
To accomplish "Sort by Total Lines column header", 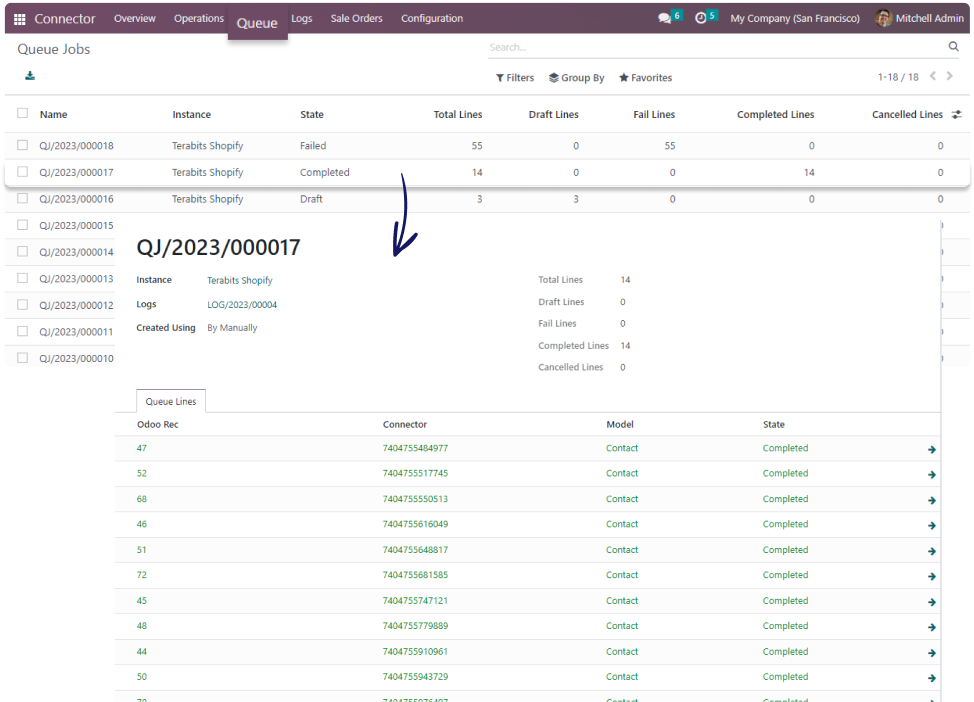I will click(x=458, y=114).
